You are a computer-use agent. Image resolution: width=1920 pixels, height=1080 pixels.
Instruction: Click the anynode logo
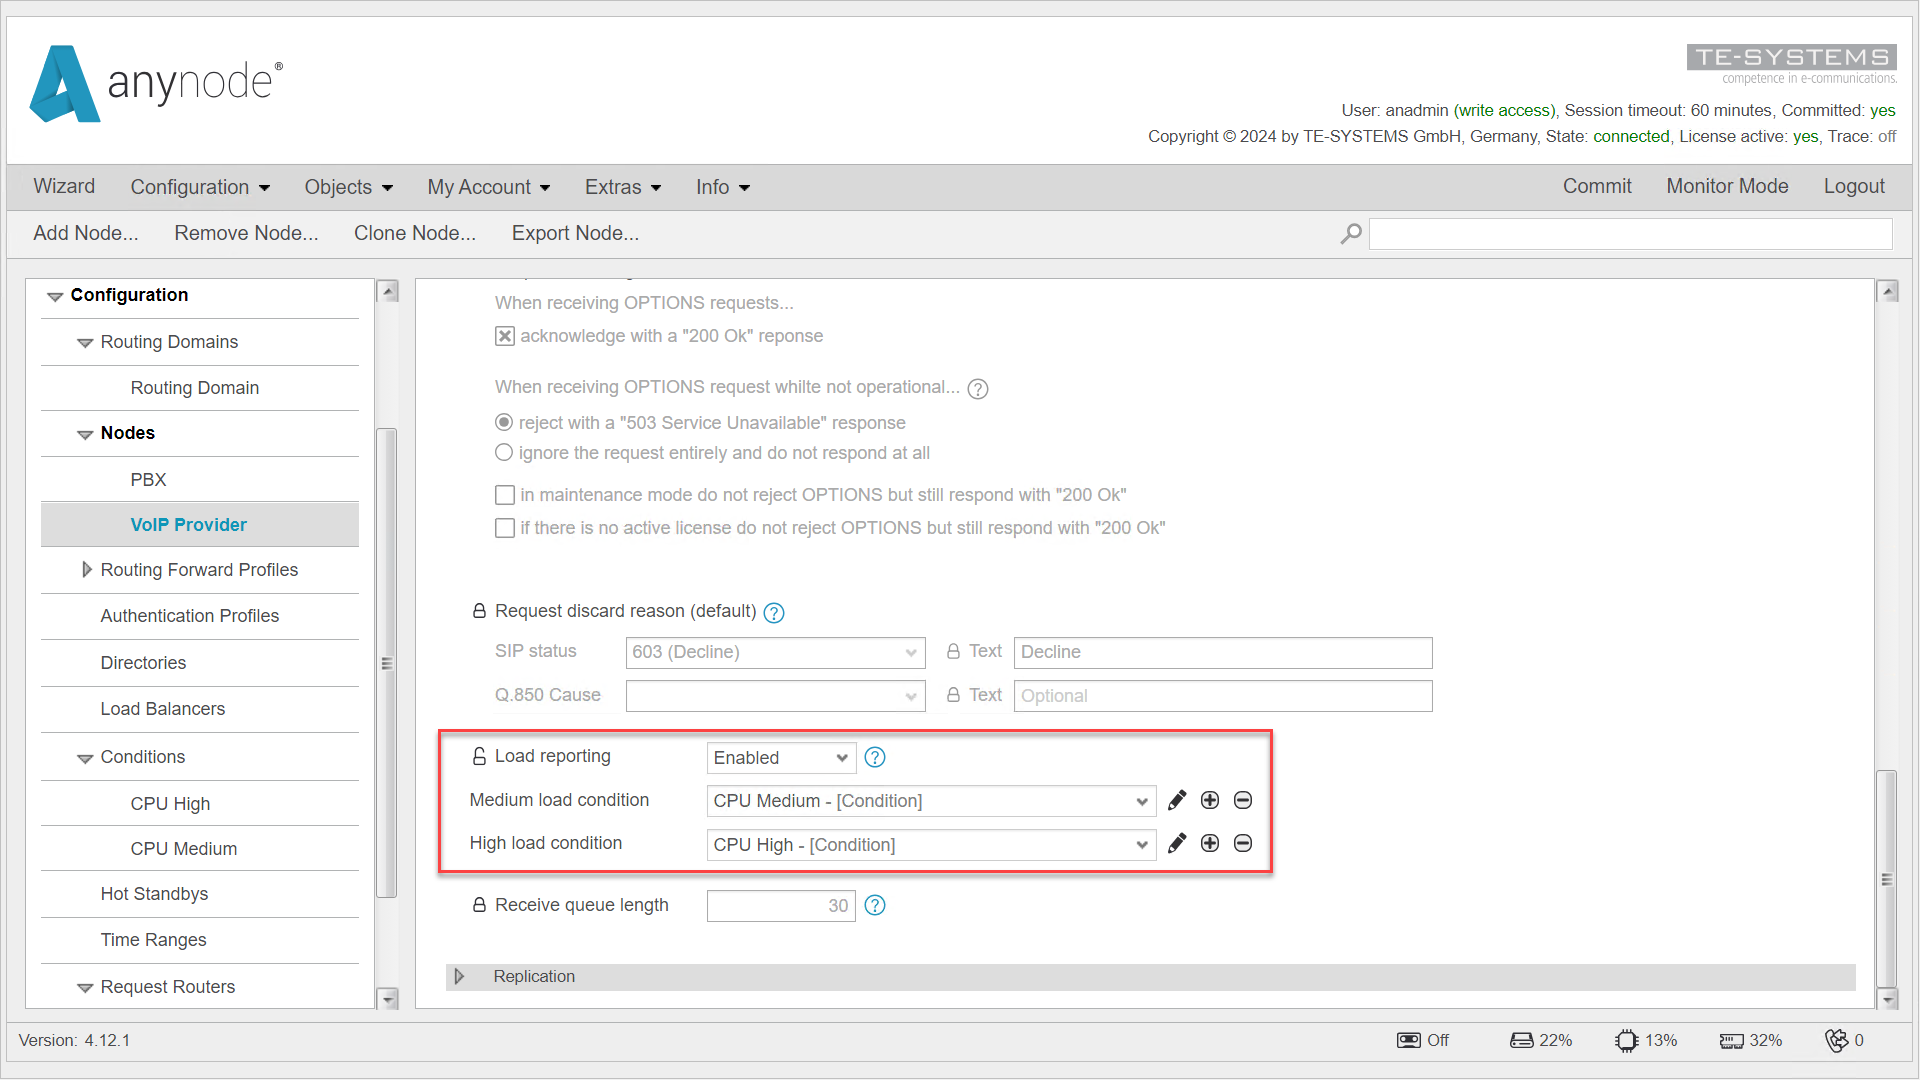tap(157, 84)
